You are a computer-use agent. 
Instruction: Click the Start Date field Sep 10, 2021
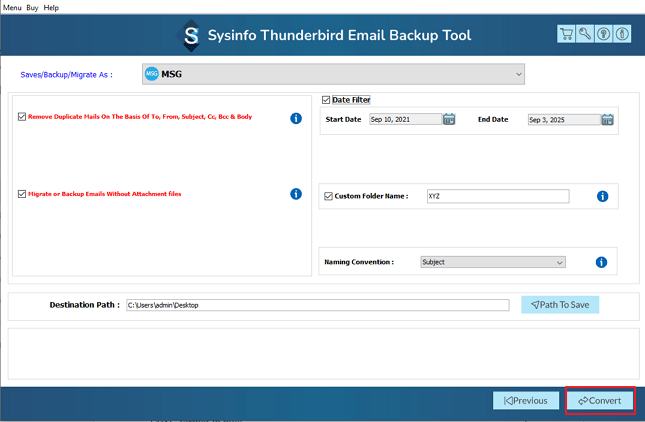pyautogui.click(x=405, y=119)
